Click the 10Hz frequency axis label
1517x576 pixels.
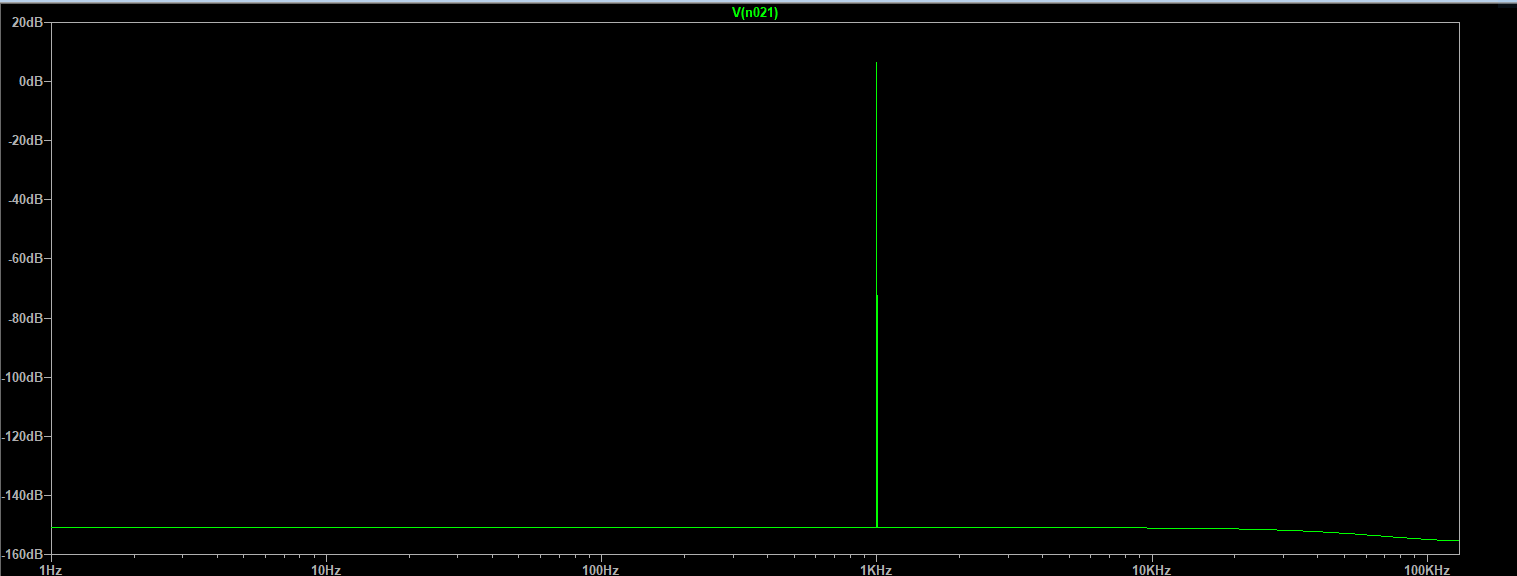pyautogui.click(x=326, y=569)
